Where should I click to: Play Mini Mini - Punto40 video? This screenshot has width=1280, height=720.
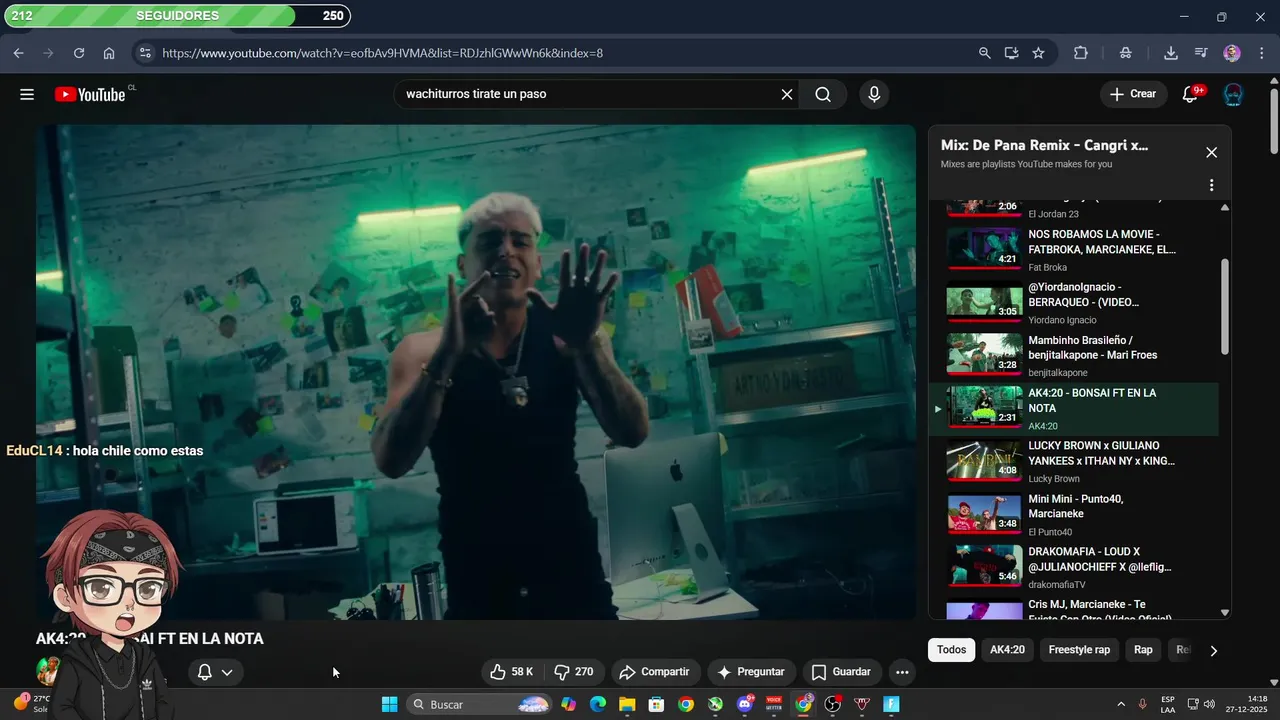tap(1074, 514)
